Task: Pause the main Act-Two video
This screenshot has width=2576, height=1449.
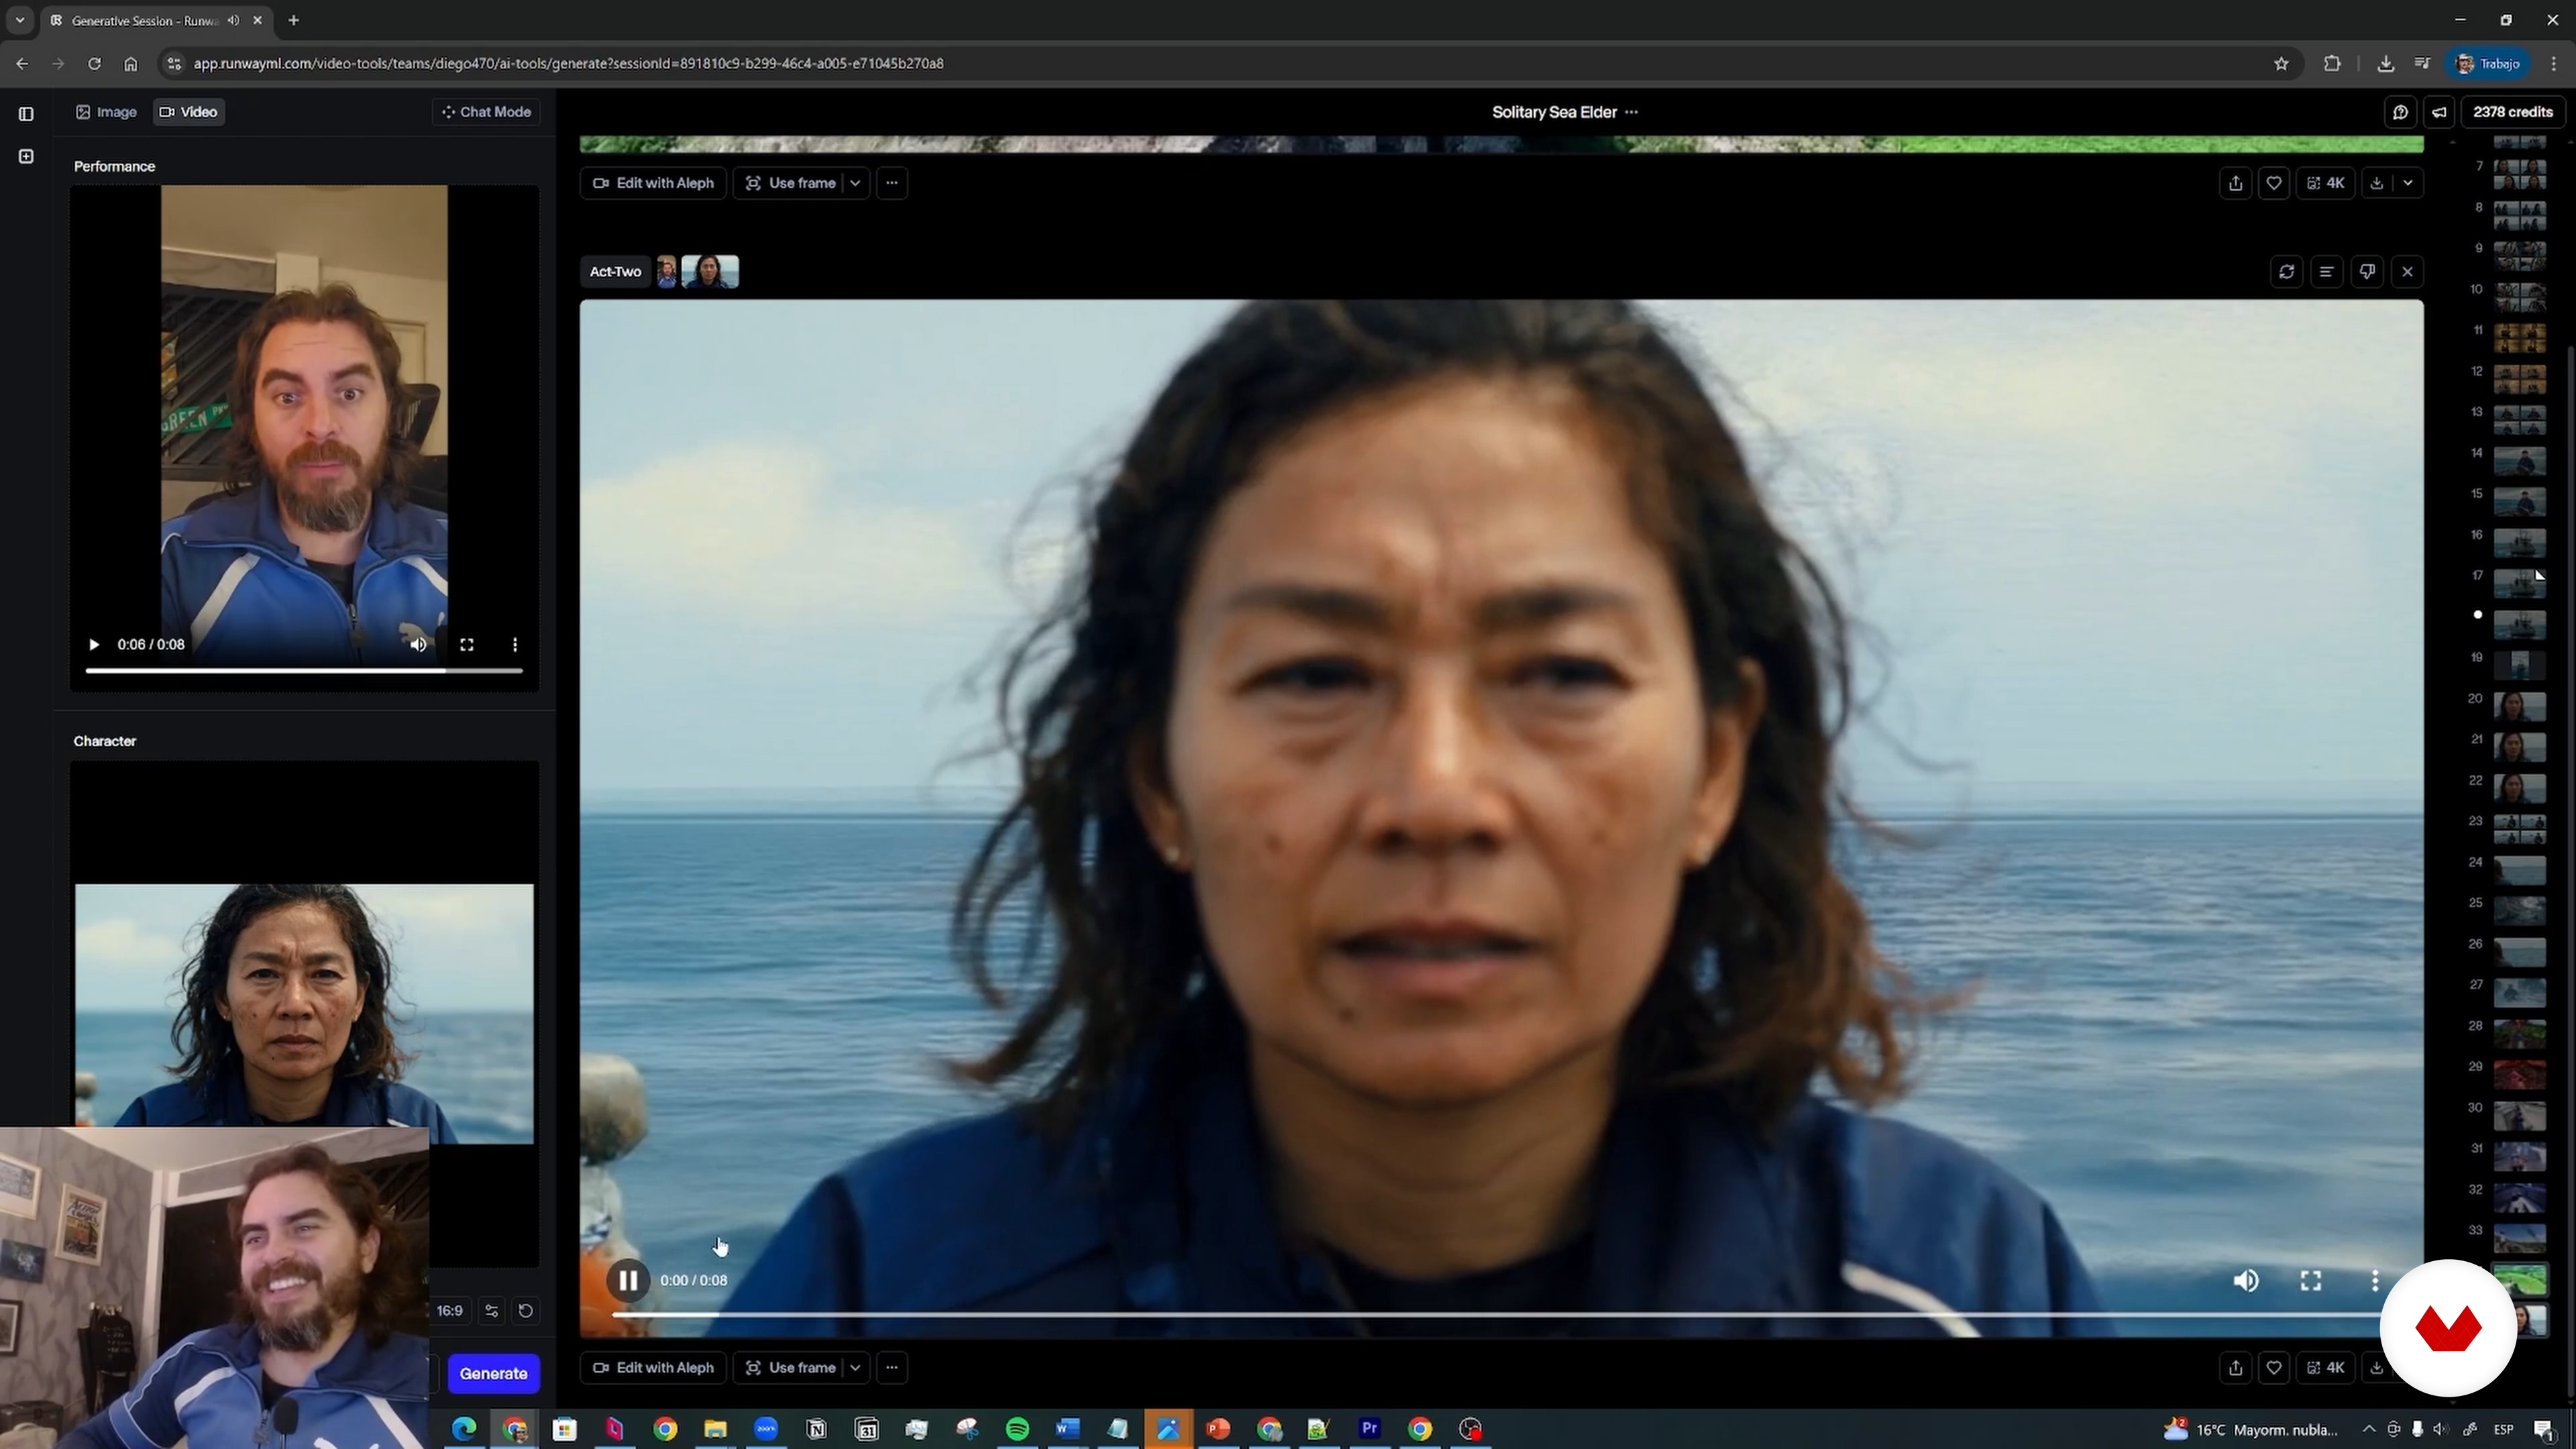Action: (x=628, y=1280)
